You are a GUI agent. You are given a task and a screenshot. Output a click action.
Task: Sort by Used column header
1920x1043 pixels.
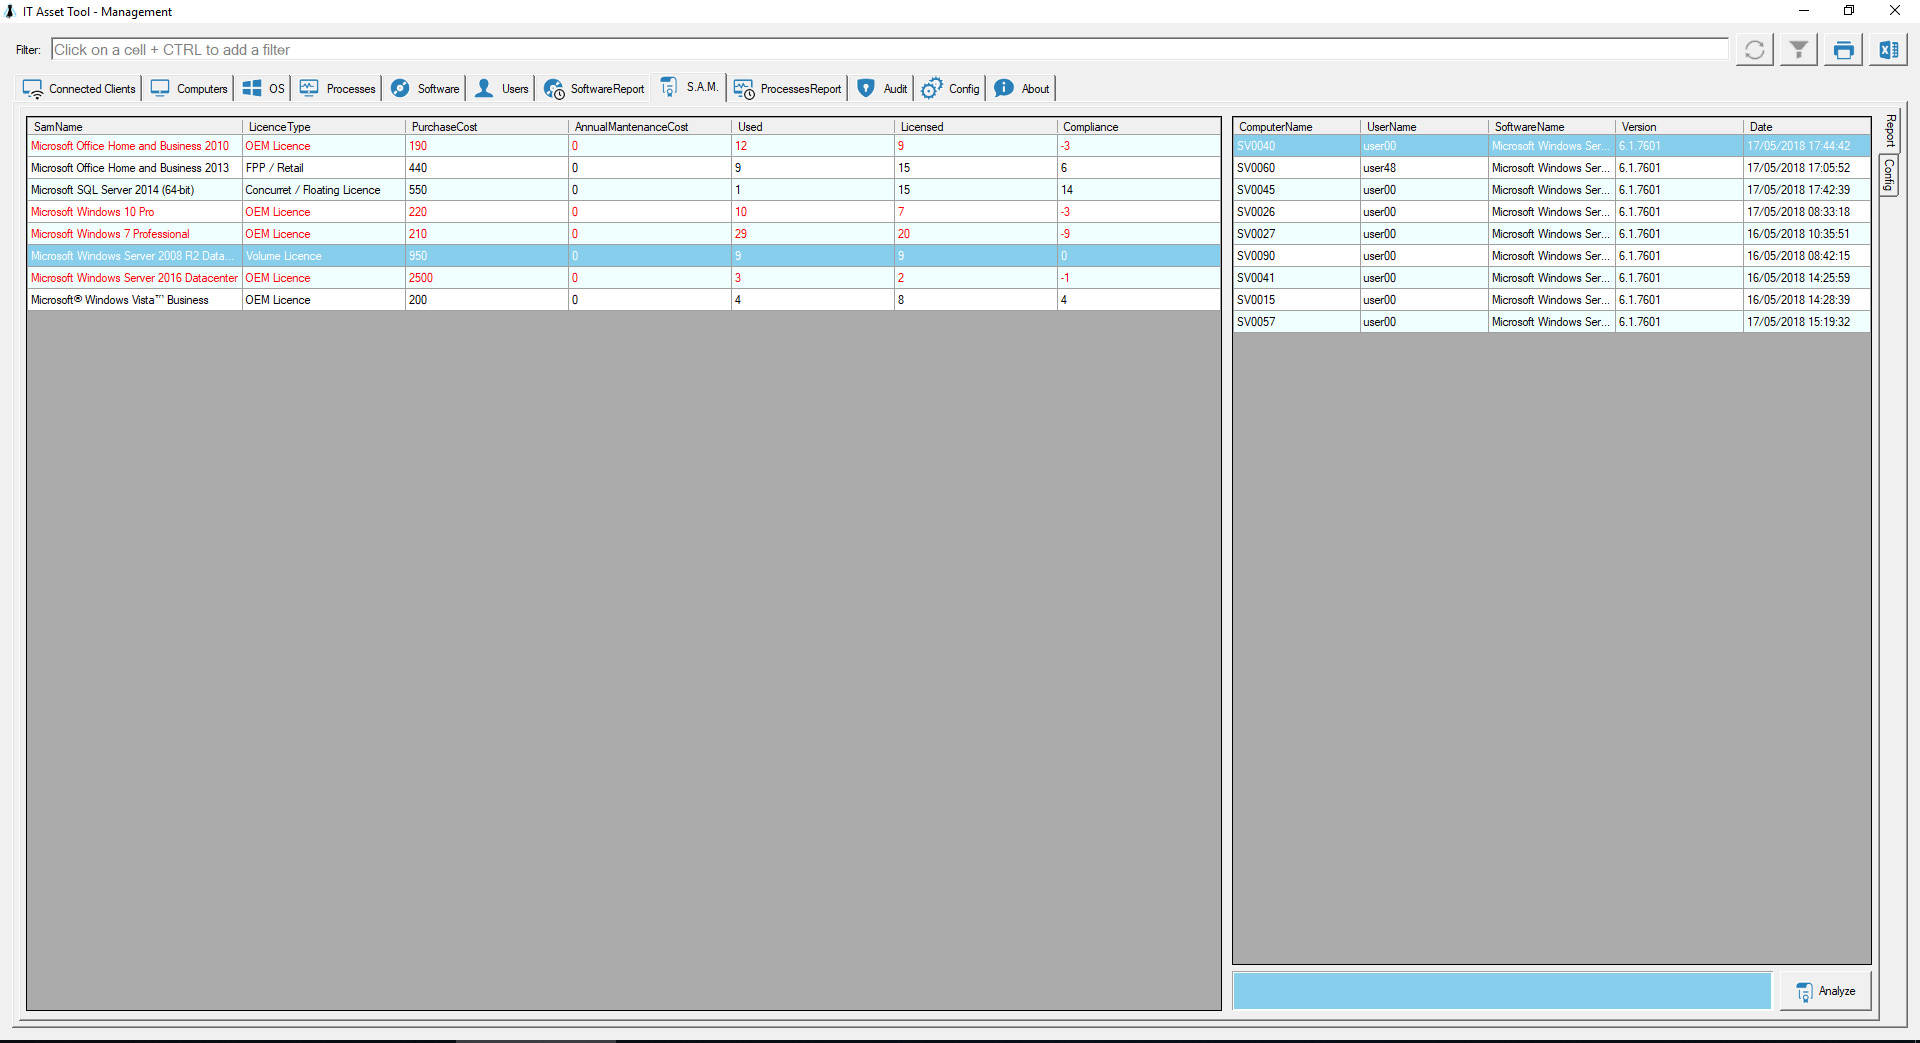pos(813,127)
